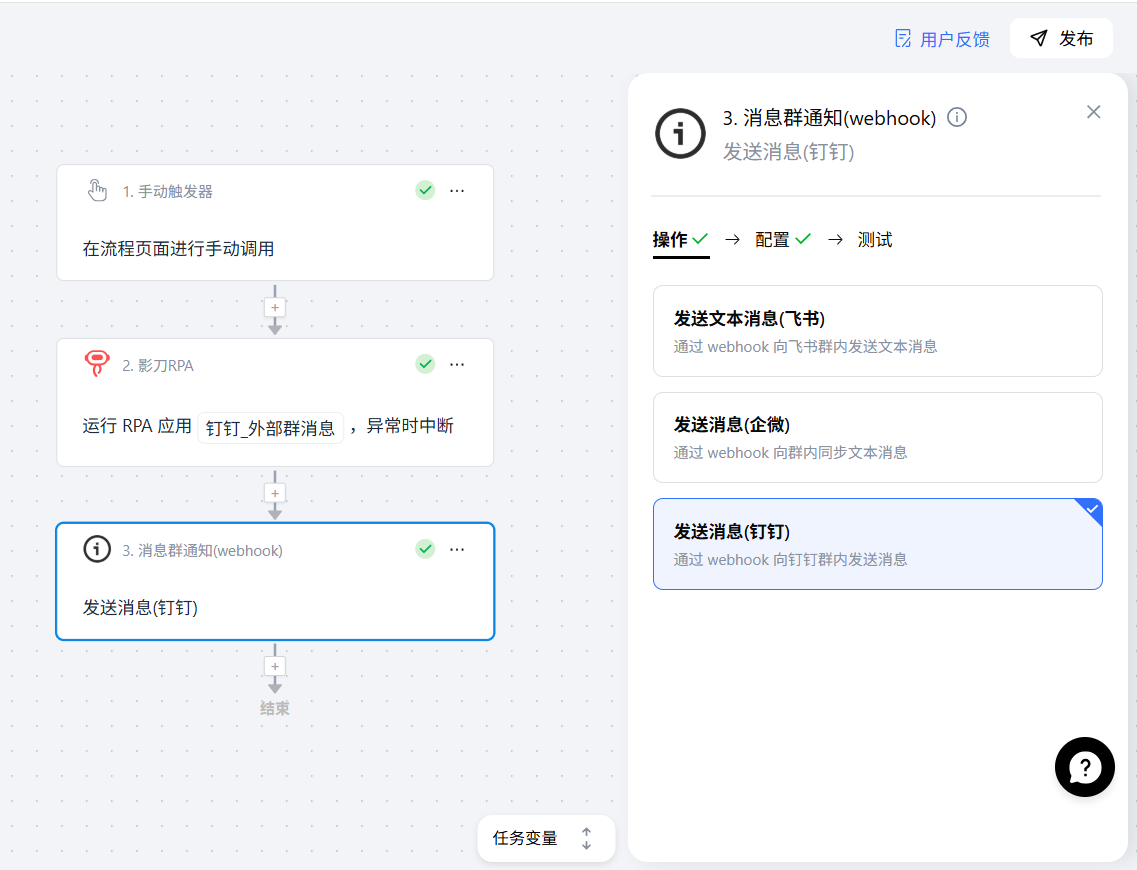Click the 钉钉_外部群消息 app name tag

(x=270, y=427)
